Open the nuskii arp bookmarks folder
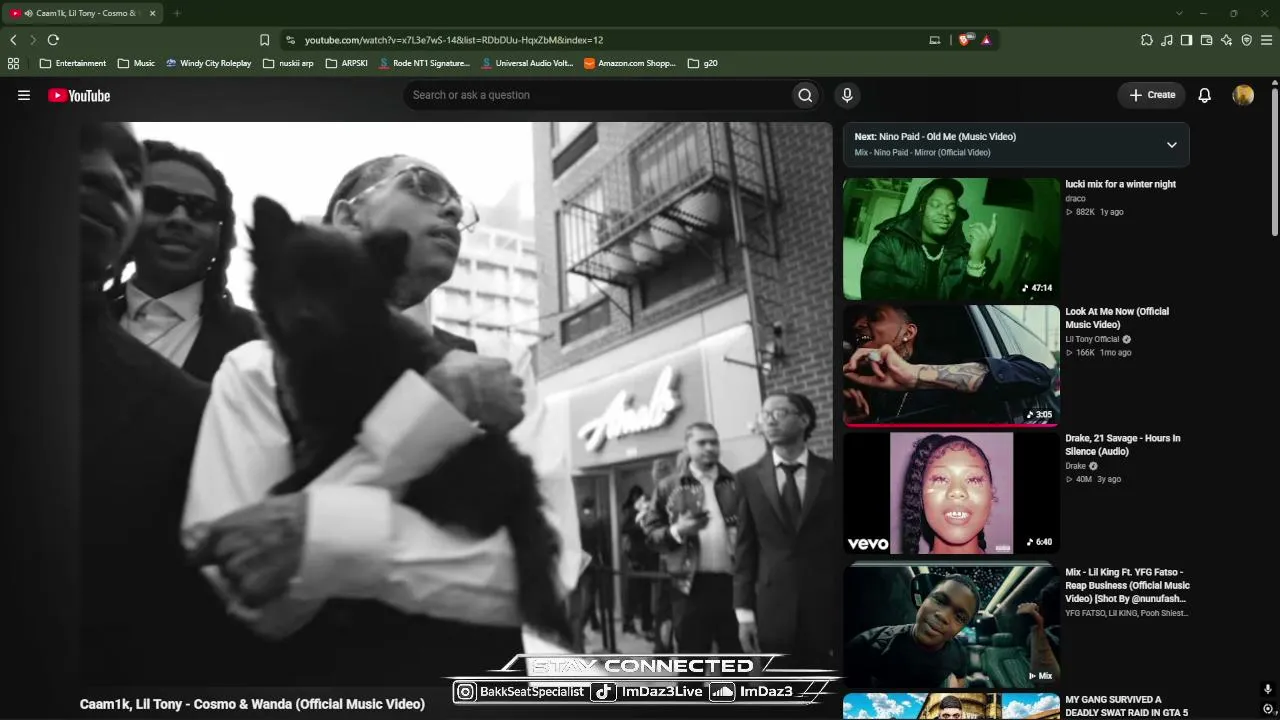The height and width of the screenshot is (720, 1280). 288,63
